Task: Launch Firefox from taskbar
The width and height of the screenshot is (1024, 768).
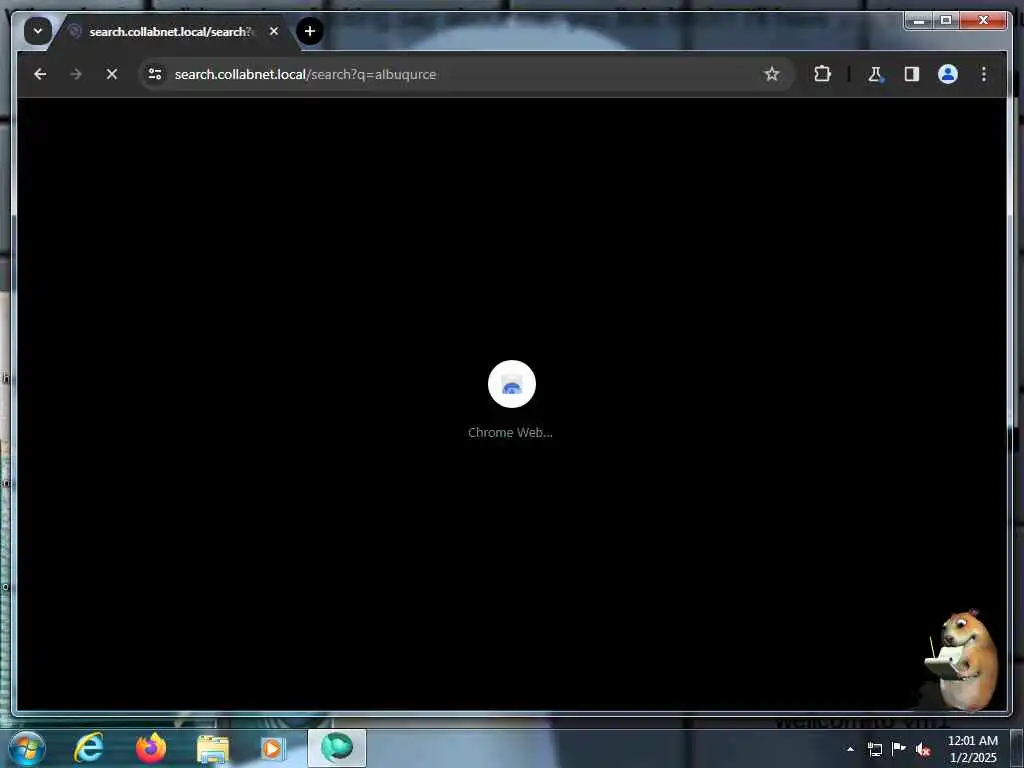Action: pyautogui.click(x=151, y=748)
